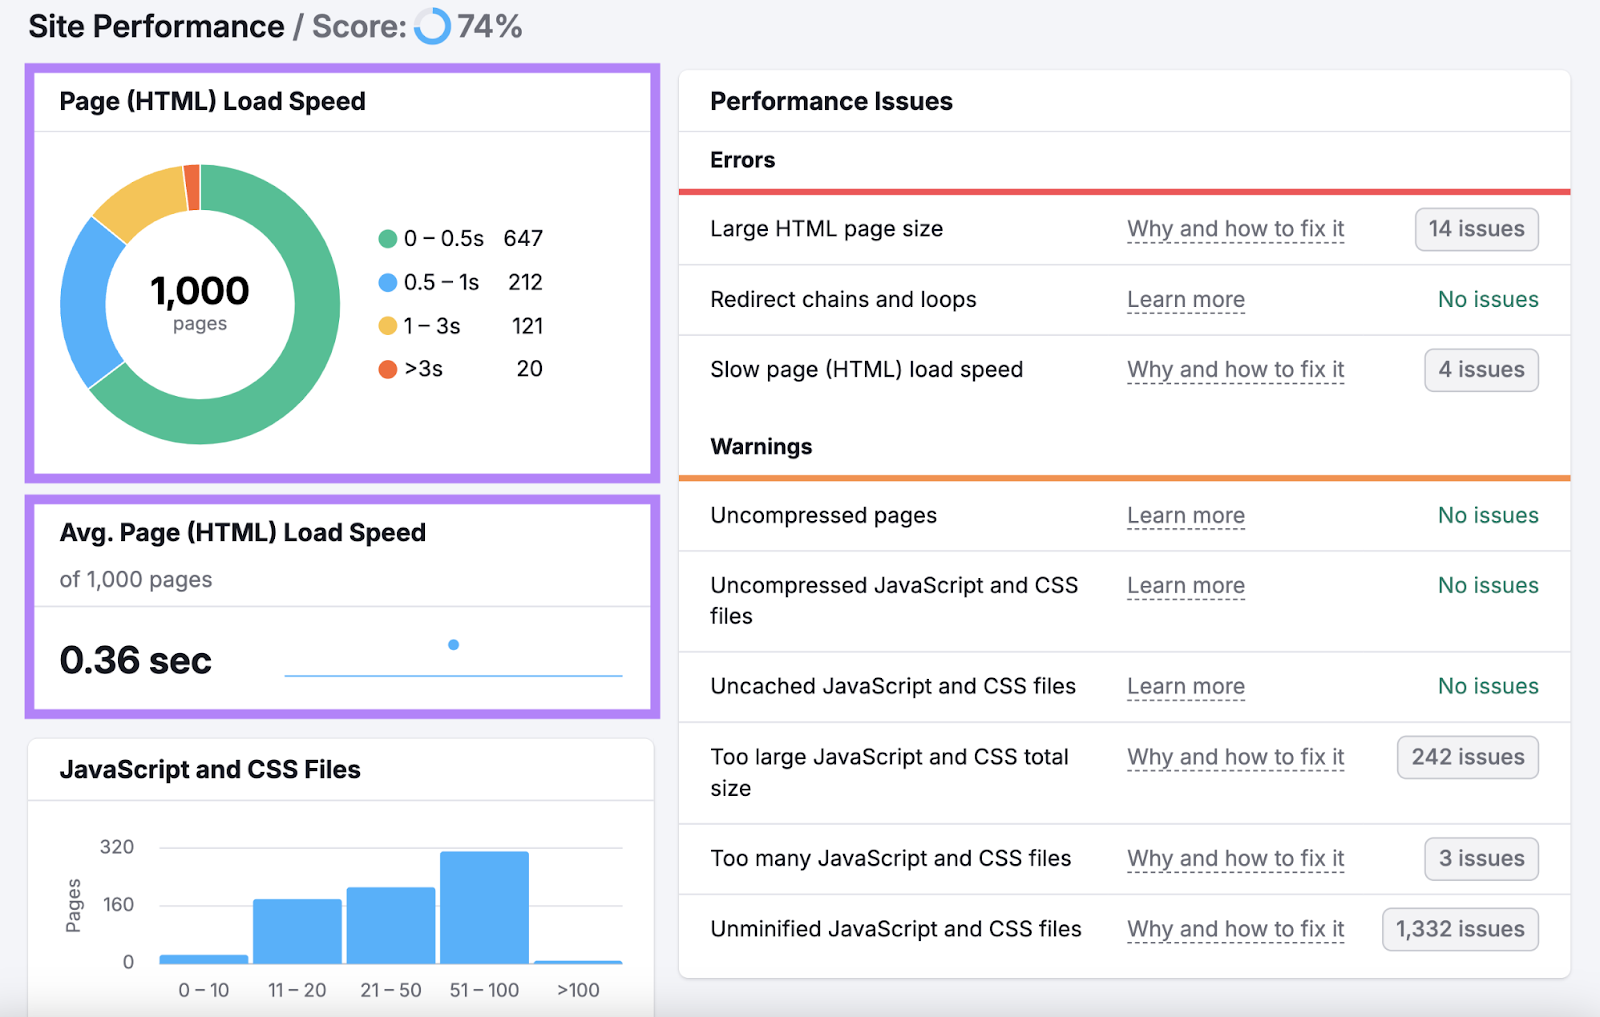Select the 51–100 bar in the histogram

coord(483,905)
